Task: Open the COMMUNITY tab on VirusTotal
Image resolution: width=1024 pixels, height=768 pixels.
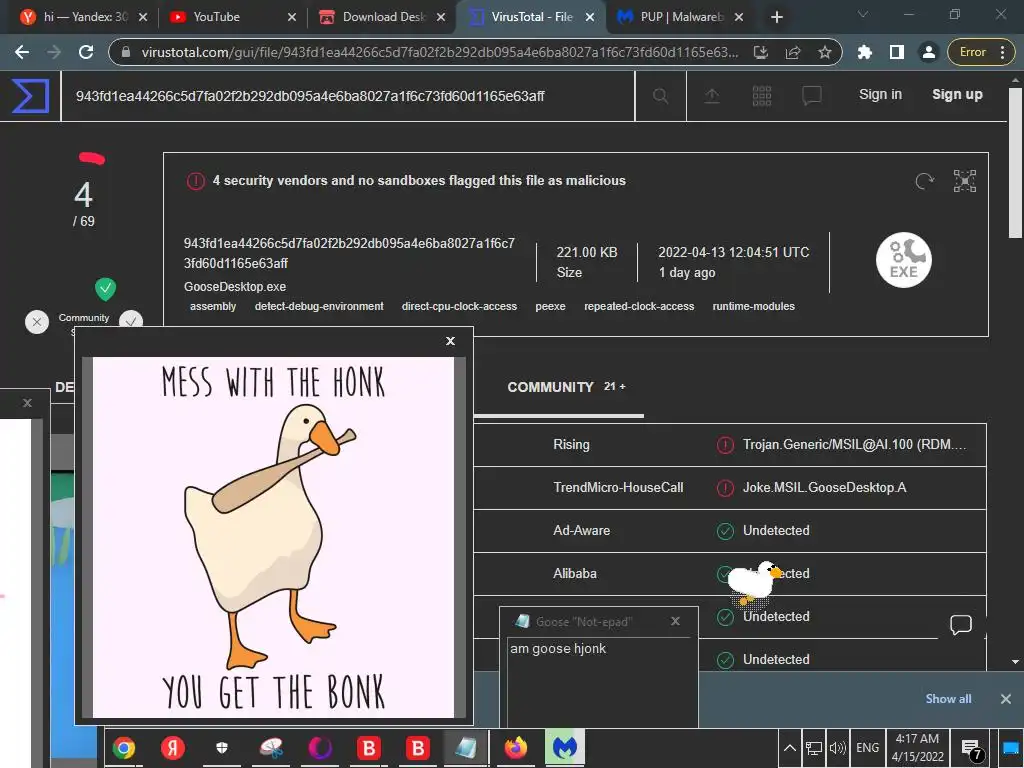Action: [566, 387]
